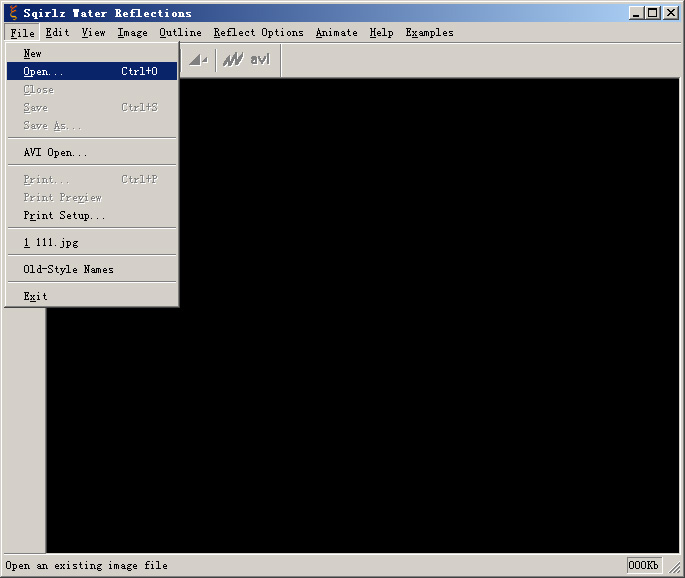Image resolution: width=685 pixels, height=578 pixels.
Task: Close the Sqirlz Water Reflections window
Action: coord(671,13)
